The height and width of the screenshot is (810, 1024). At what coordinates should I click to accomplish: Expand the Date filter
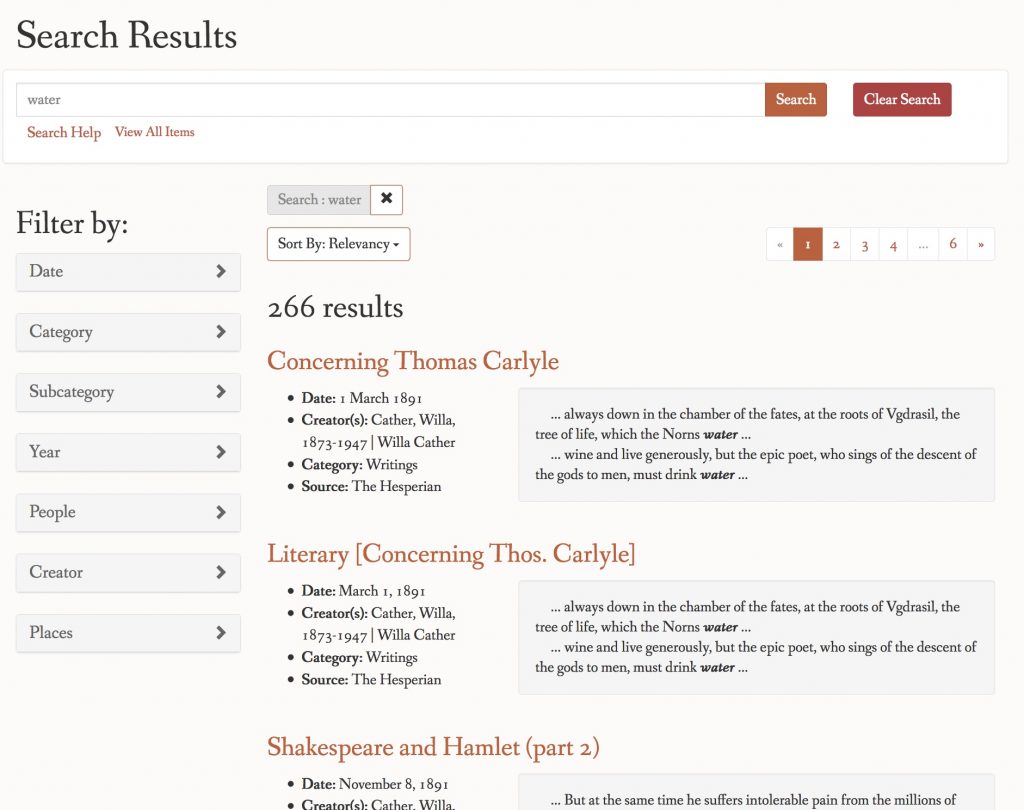(x=128, y=272)
